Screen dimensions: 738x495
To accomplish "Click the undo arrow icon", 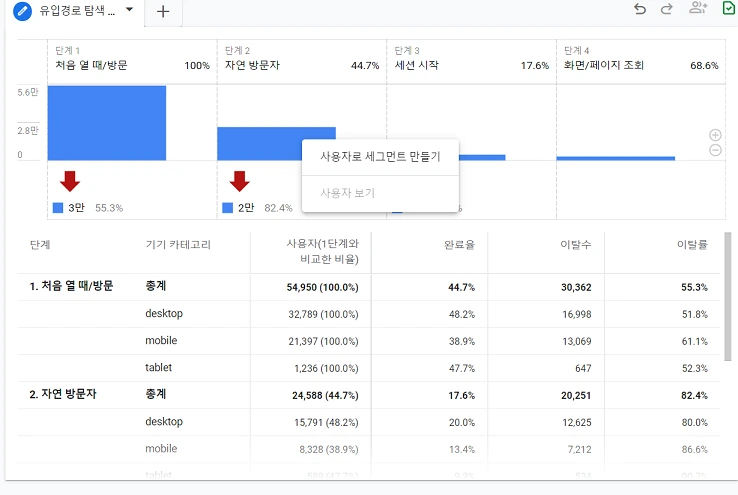I will [x=640, y=9].
